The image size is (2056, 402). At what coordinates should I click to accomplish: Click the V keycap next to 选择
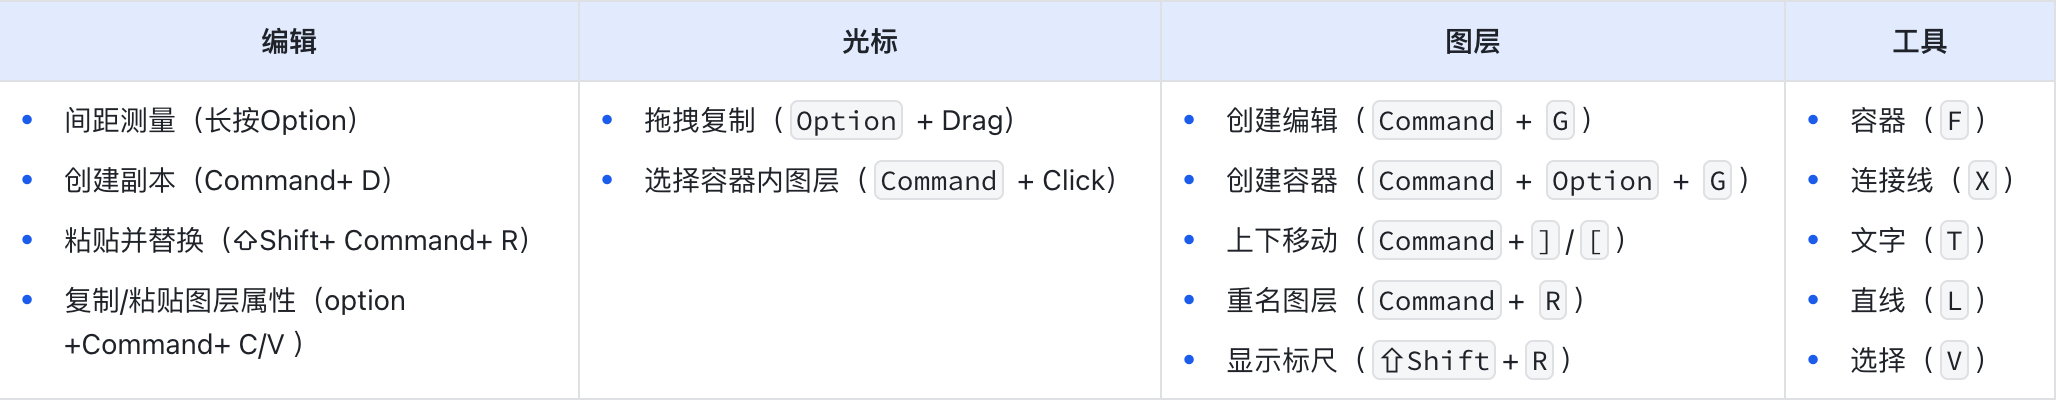click(x=1953, y=361)
